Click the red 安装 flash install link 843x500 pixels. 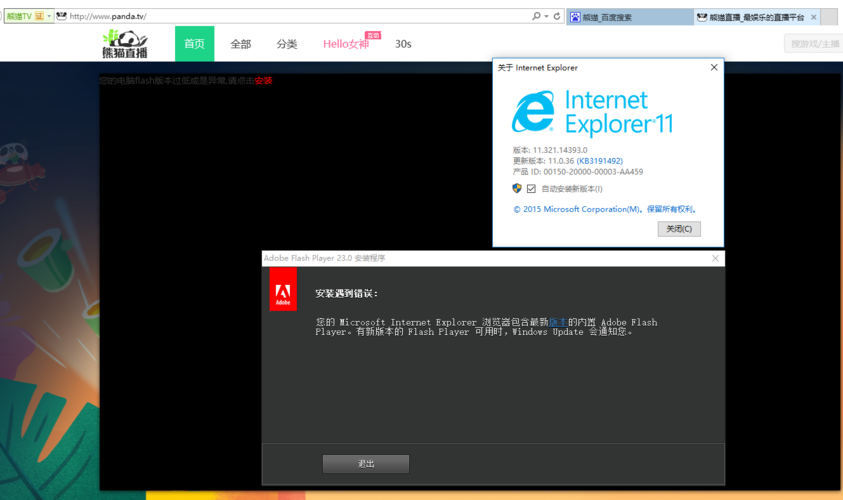263,81
